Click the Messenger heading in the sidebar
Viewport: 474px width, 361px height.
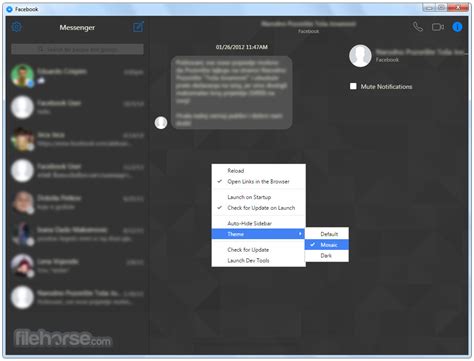point(77,27)
